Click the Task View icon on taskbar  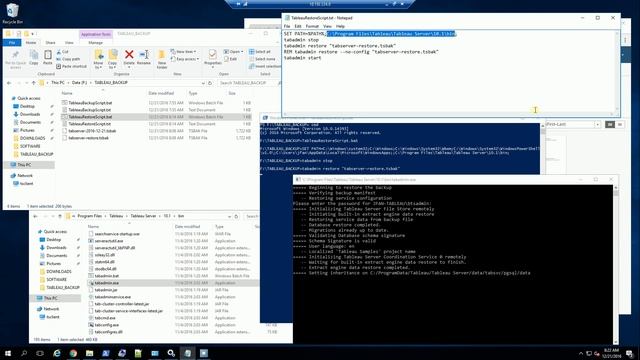click(x=40, y=353)
